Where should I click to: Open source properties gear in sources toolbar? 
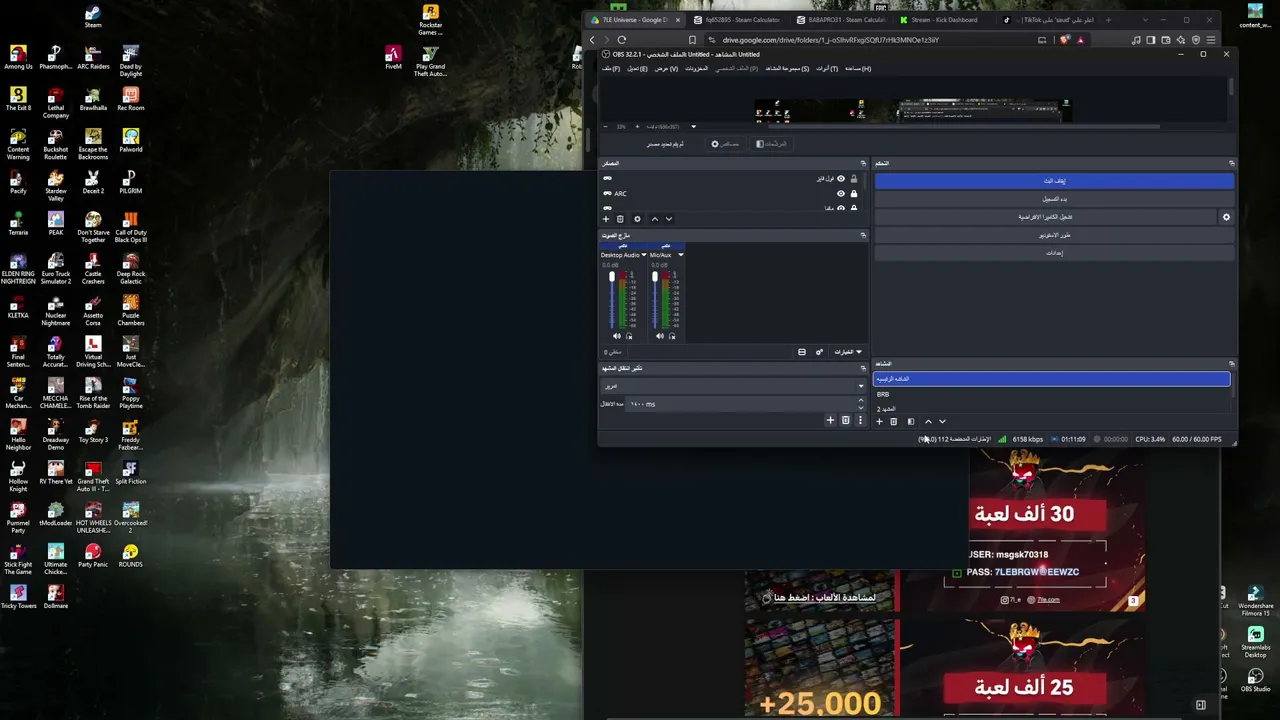tap(637, 219)
